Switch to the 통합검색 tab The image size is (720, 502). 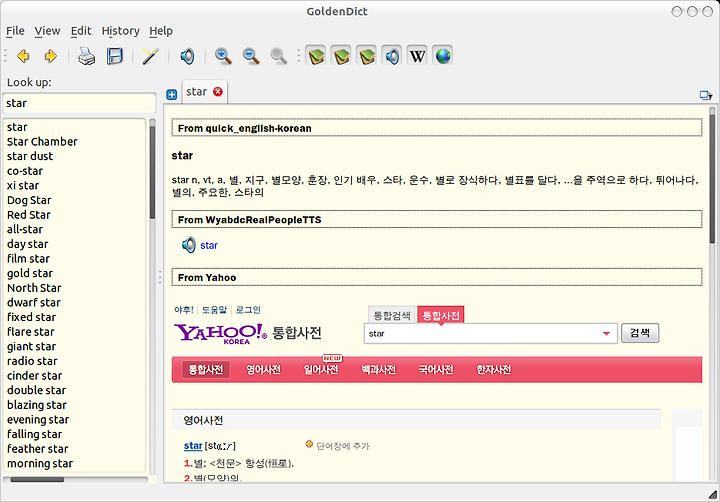point(392,316)
